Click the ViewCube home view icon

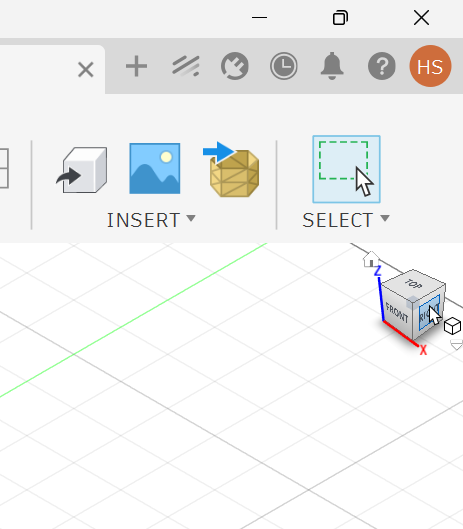click(x=371, y=259)
